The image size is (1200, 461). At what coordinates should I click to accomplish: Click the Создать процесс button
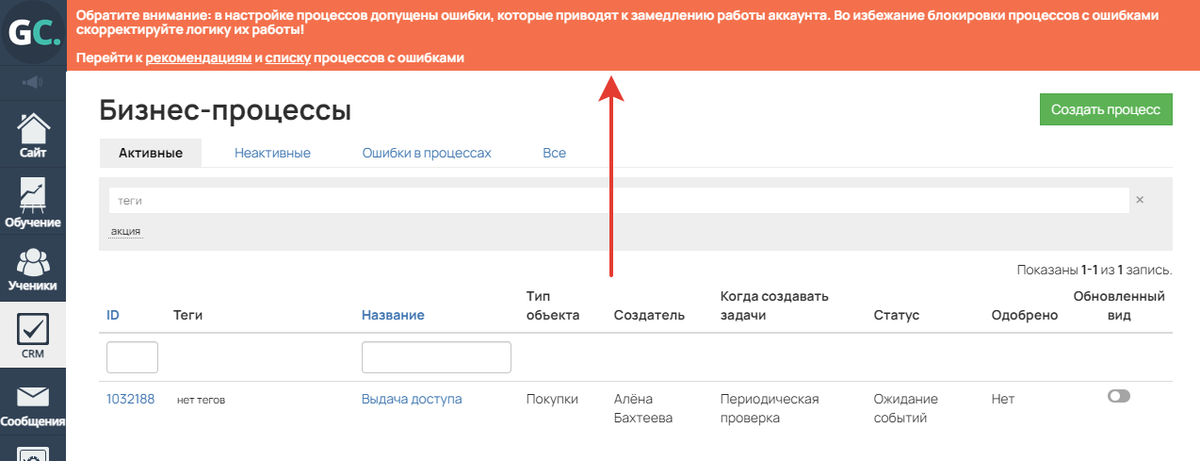click(x=1105, y=110)
